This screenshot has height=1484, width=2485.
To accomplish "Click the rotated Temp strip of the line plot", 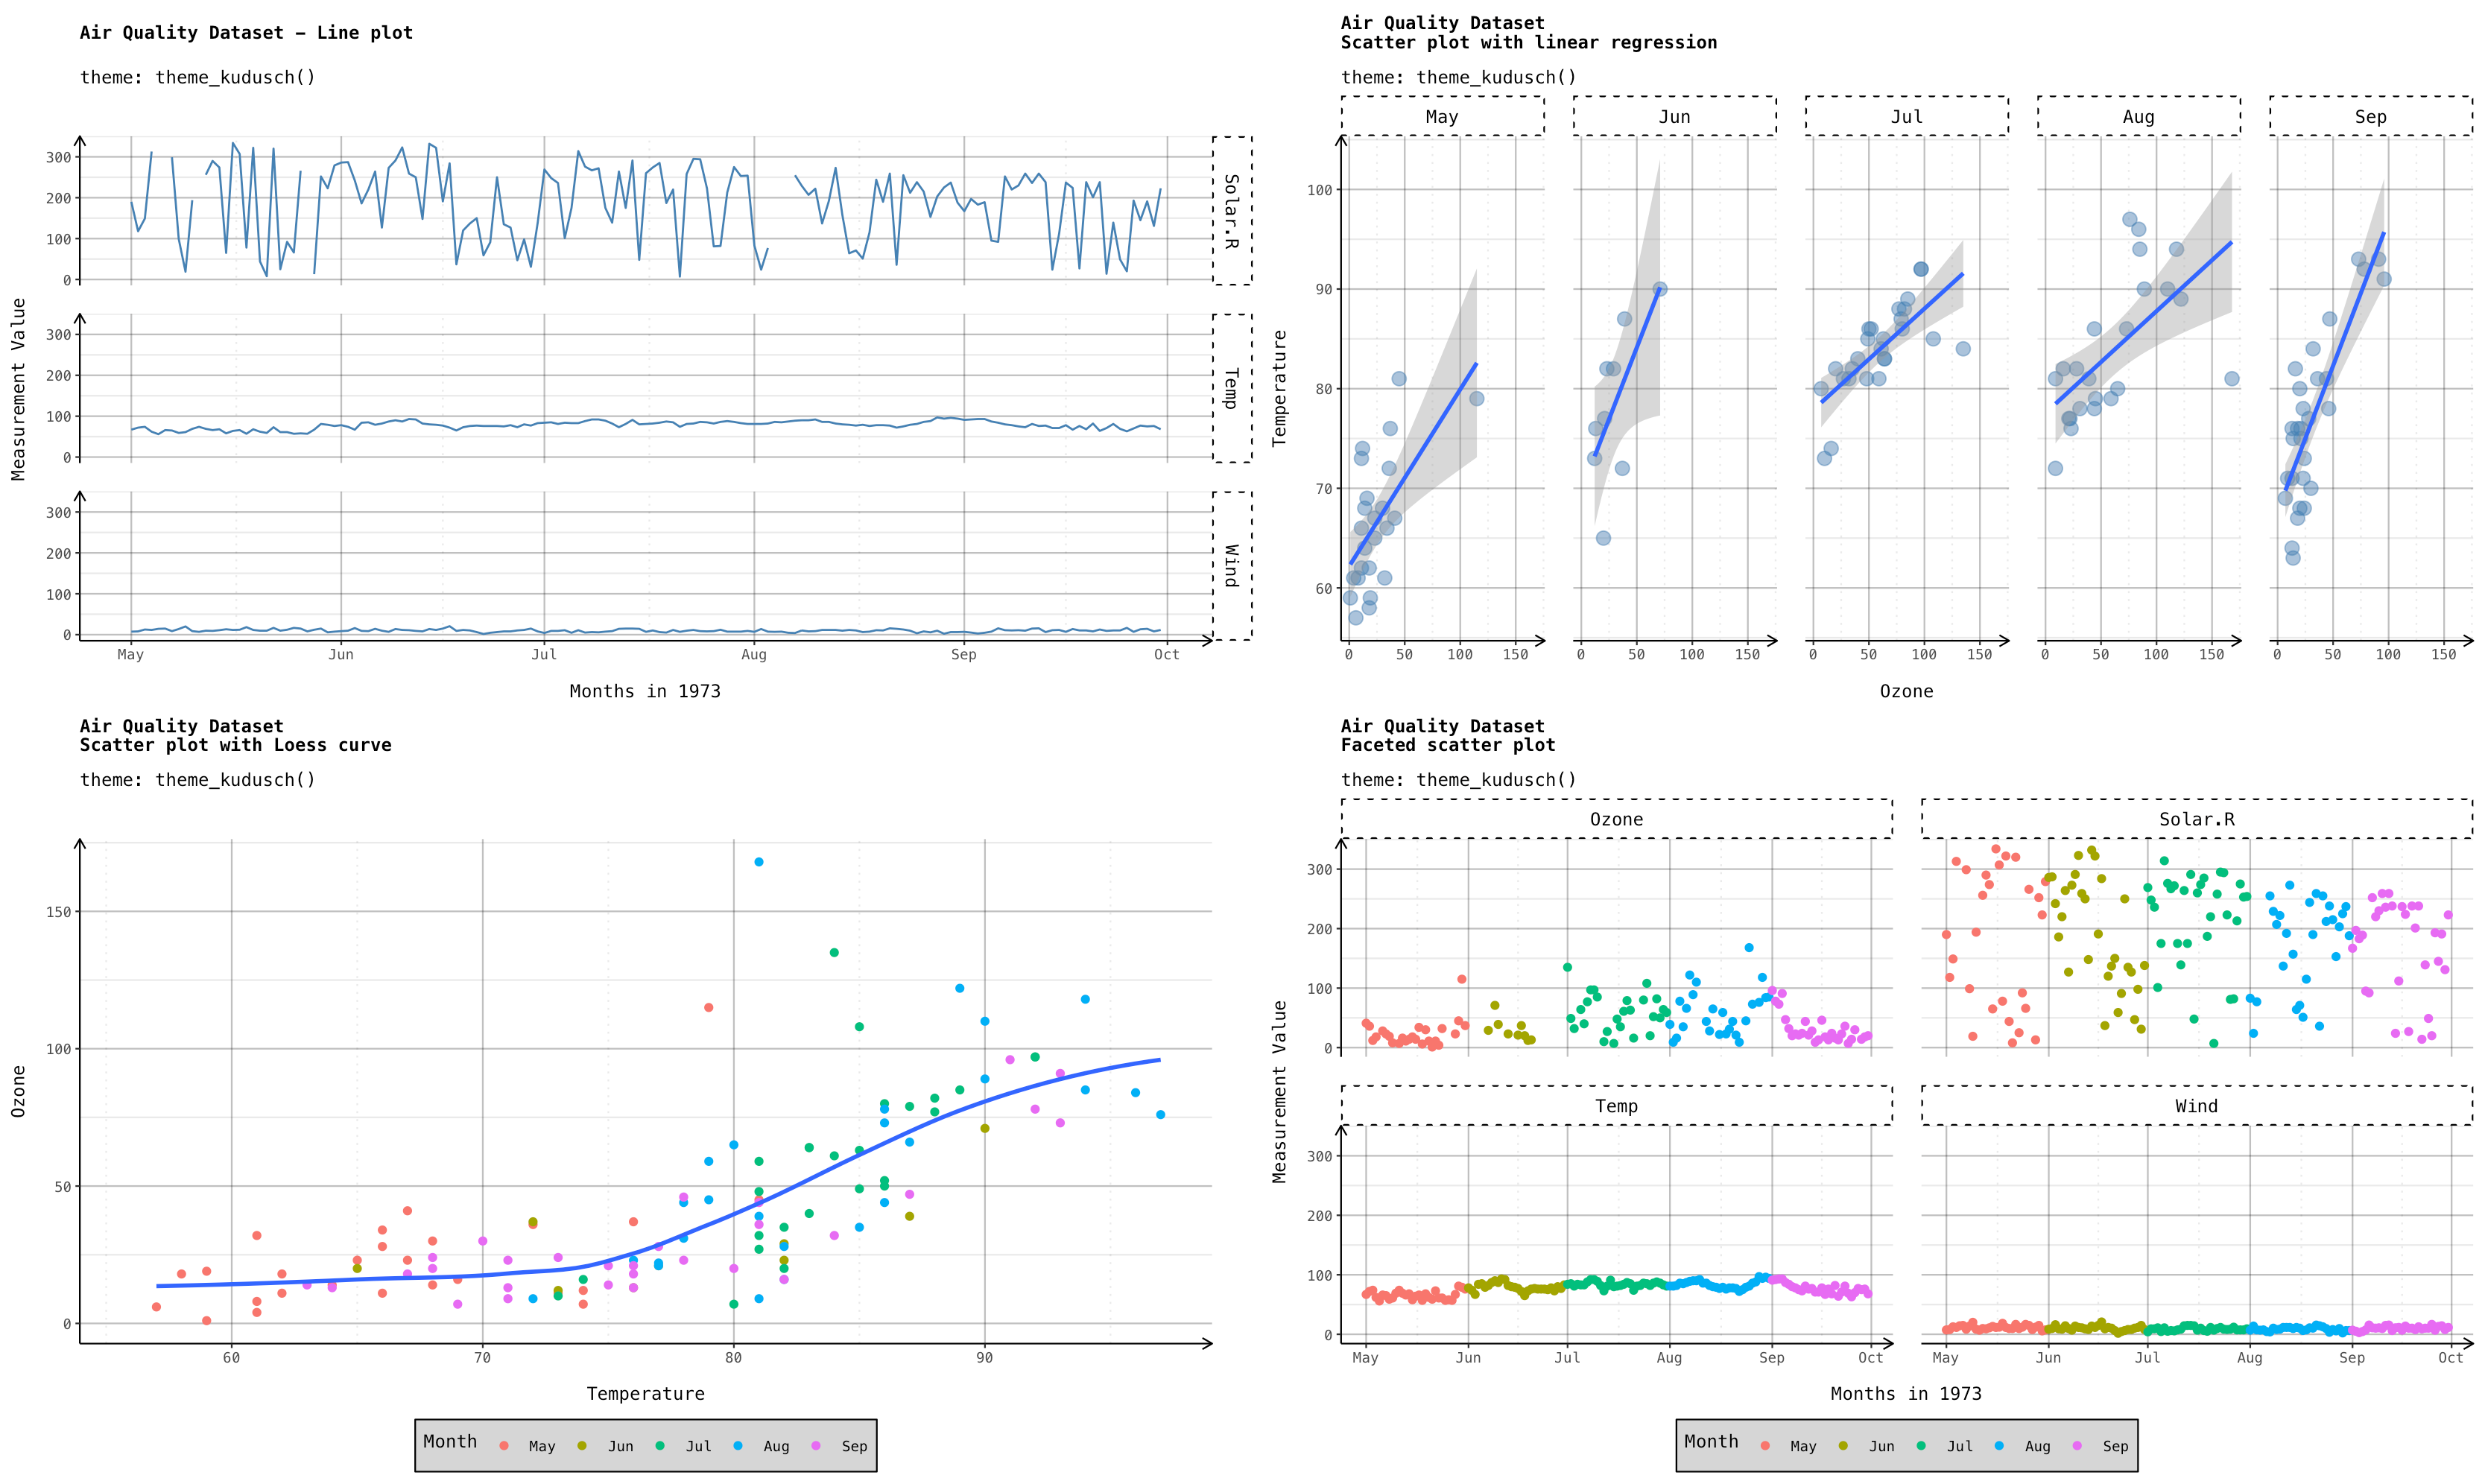I will 1231,388.
